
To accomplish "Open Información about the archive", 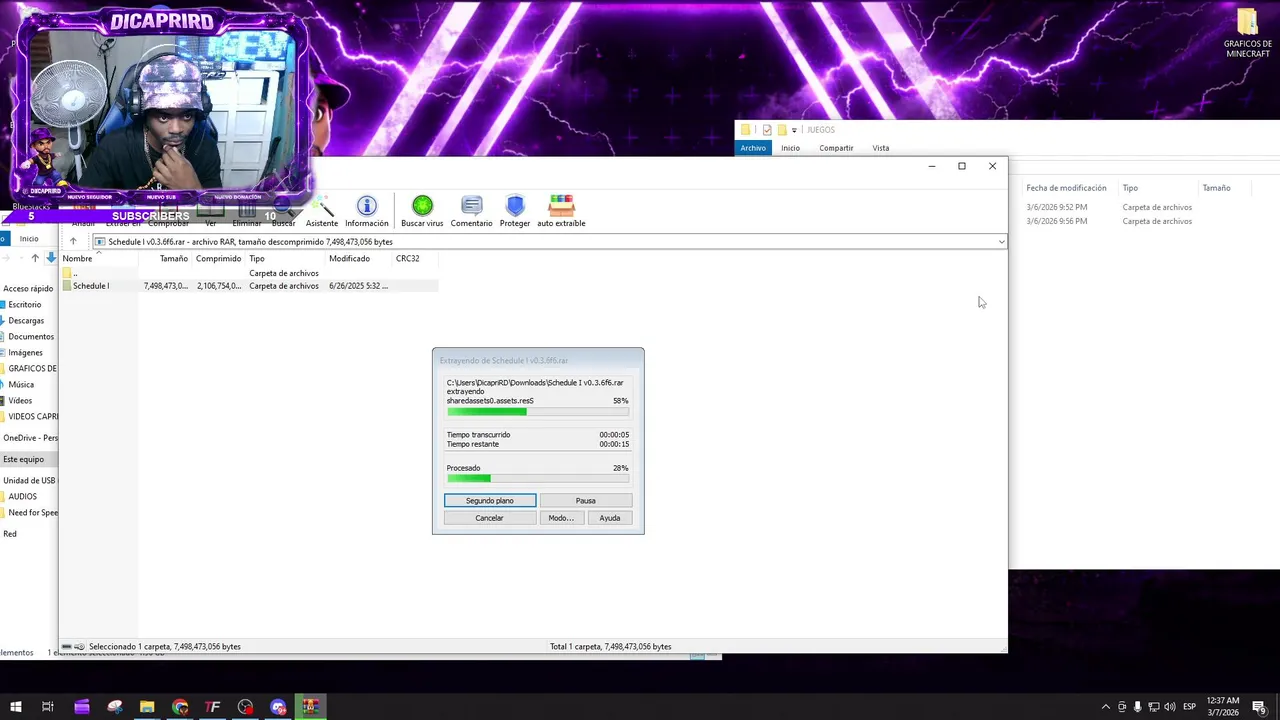I will [x=366, y=212].
